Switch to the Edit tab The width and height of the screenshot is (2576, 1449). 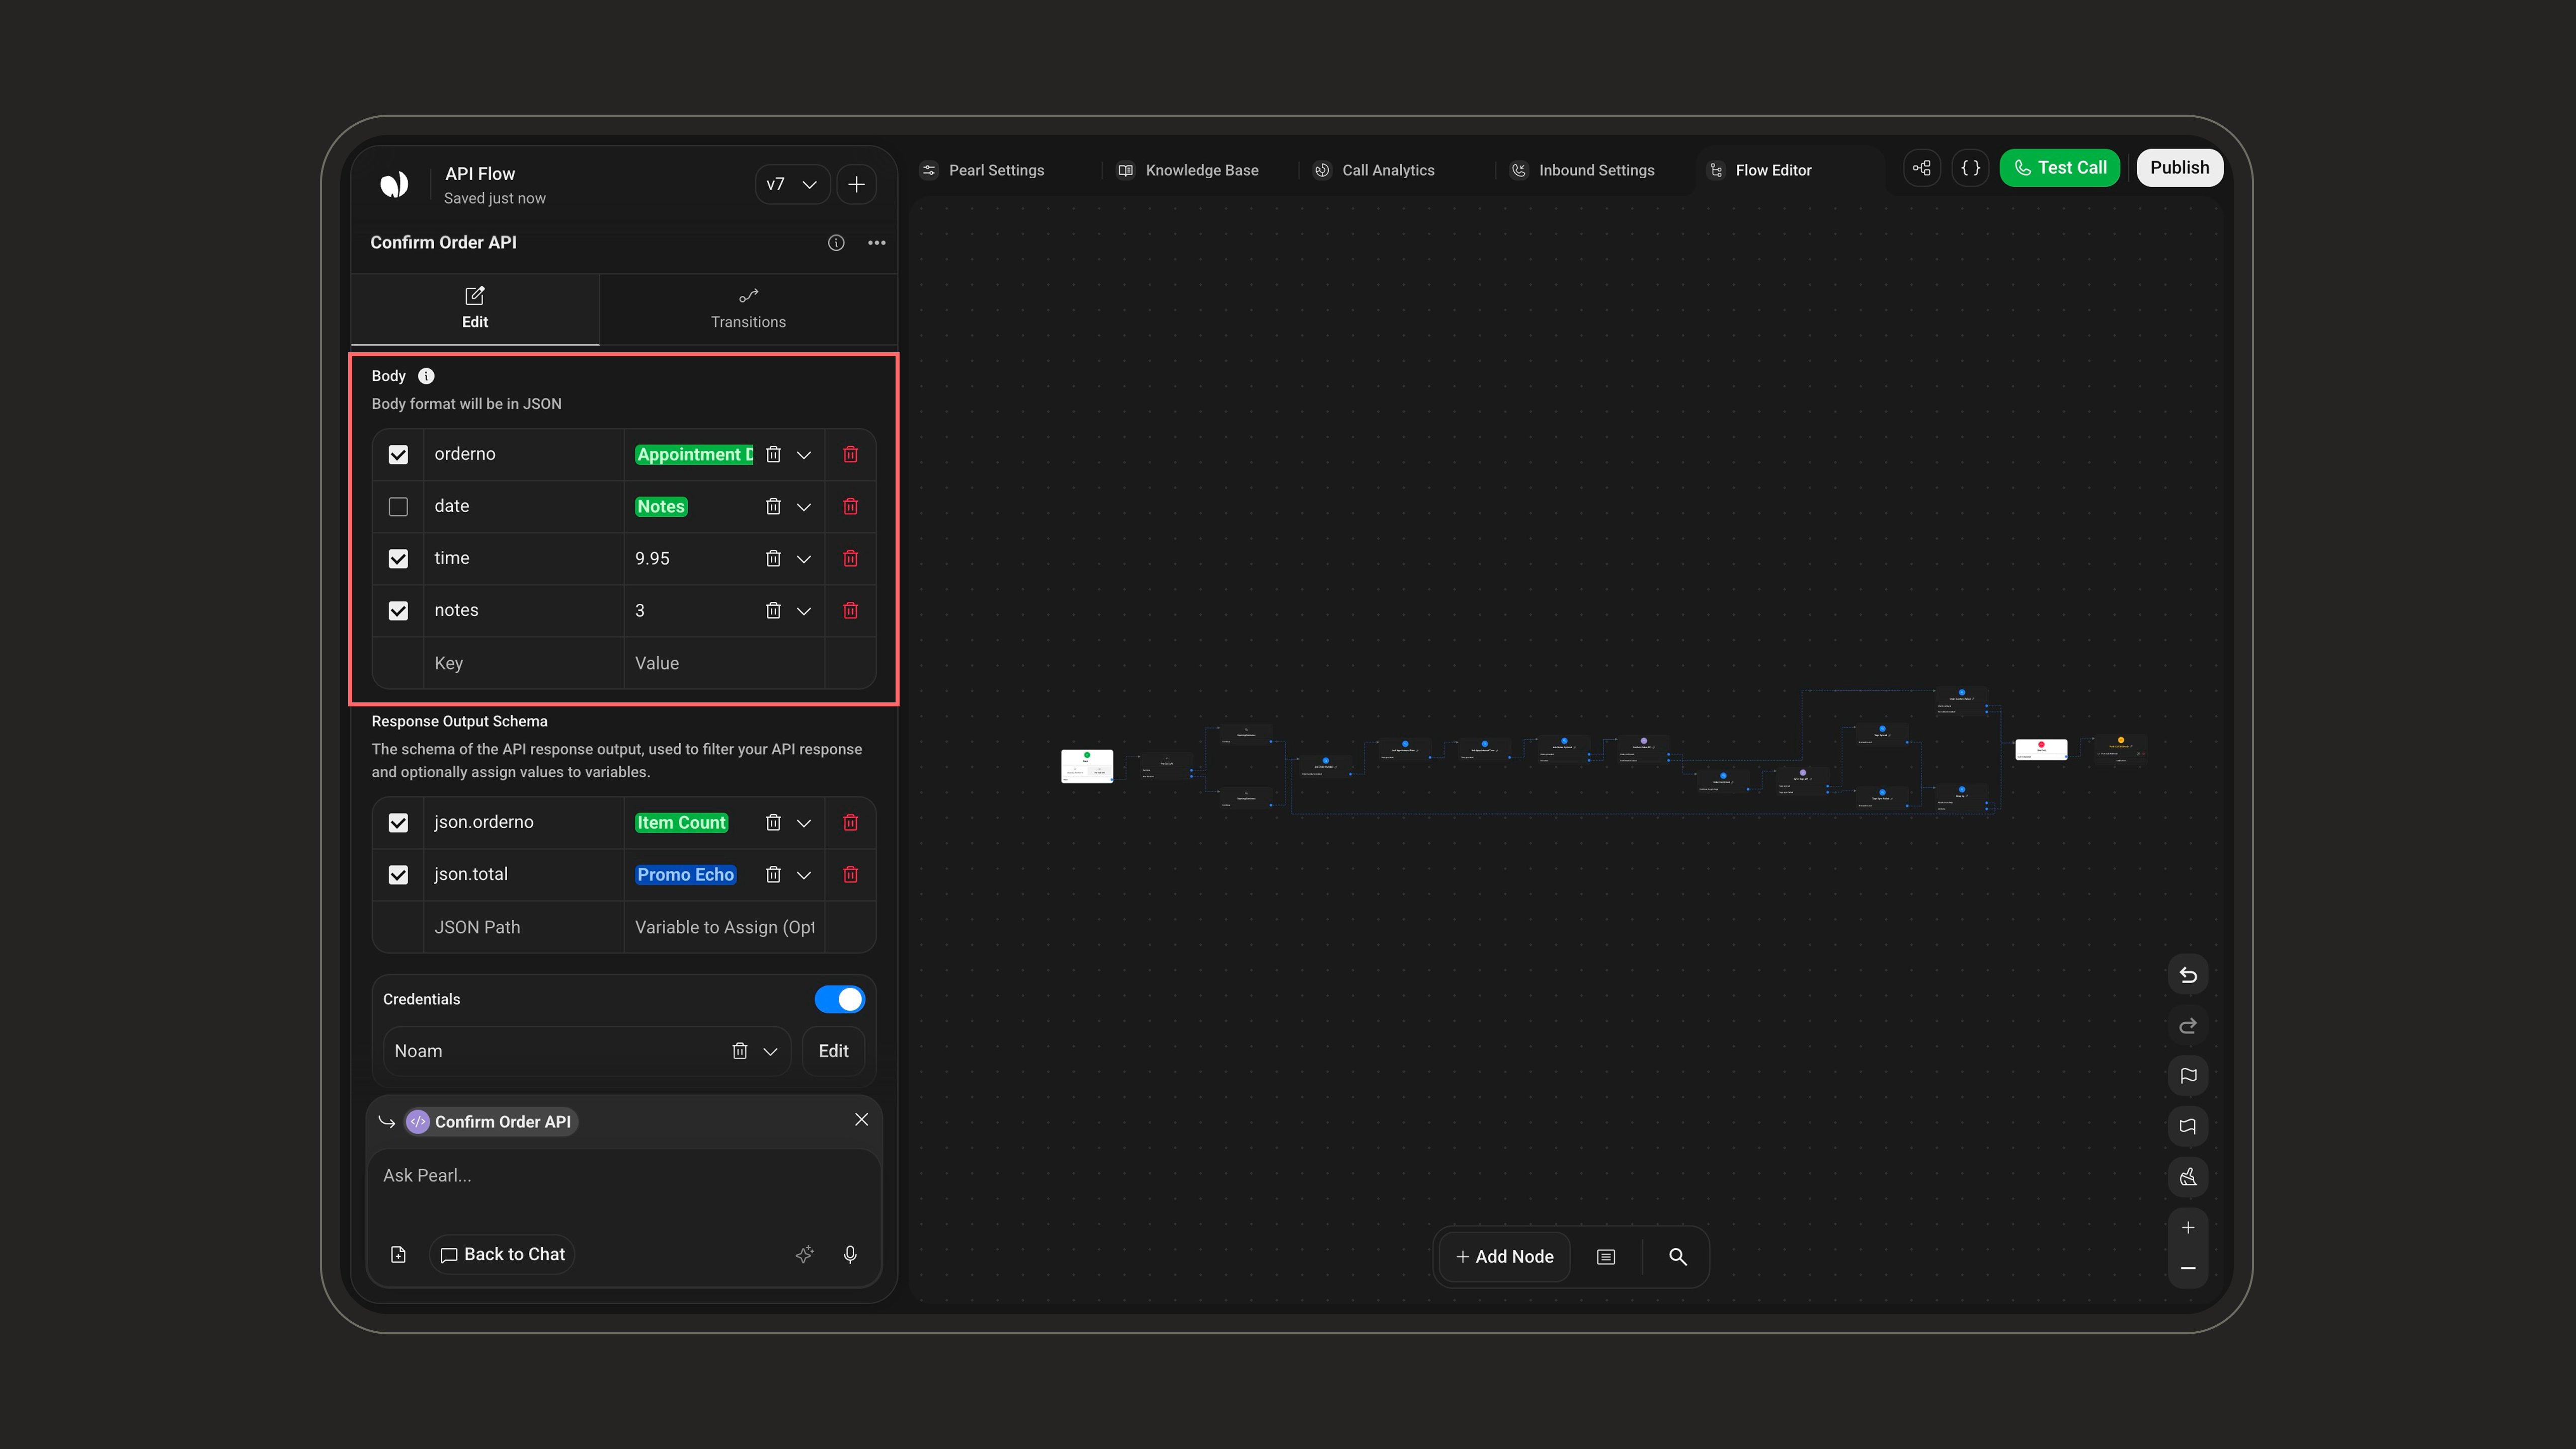[x=475, y=309]
